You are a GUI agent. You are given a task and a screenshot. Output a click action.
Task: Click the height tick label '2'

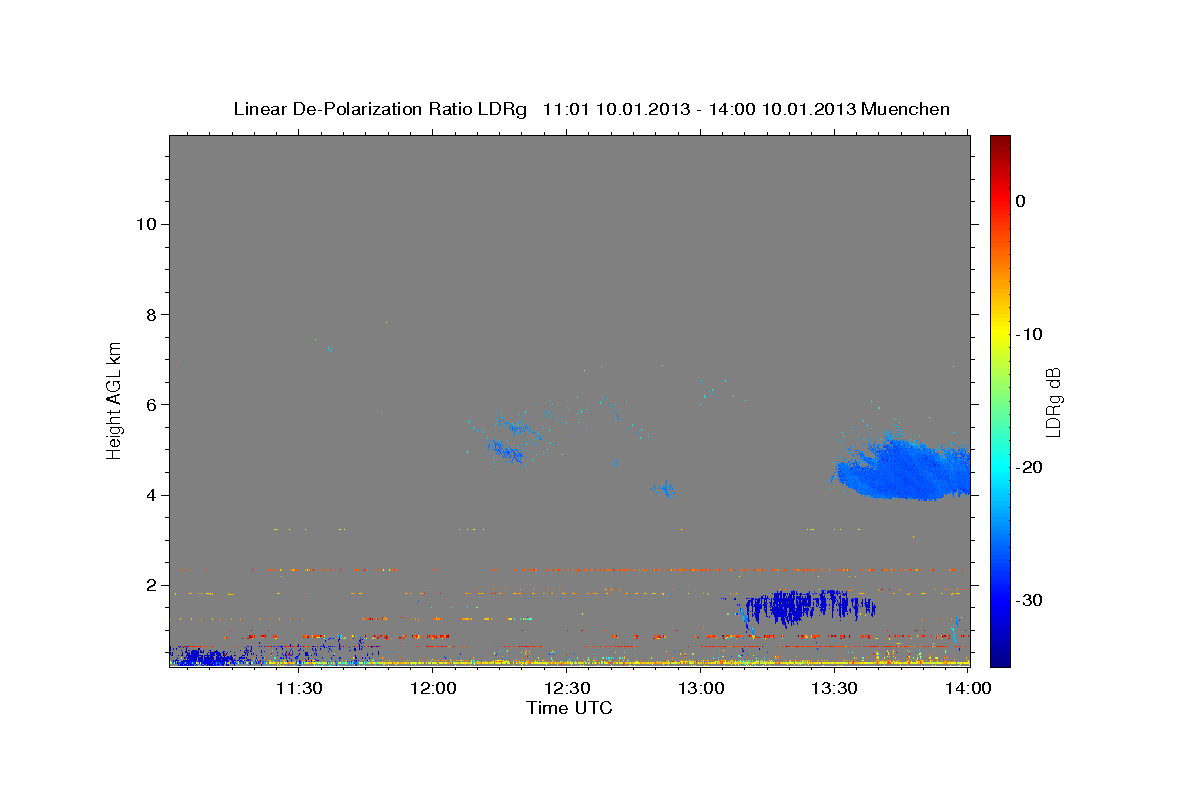pyautogui.click(x=152, y=585)
